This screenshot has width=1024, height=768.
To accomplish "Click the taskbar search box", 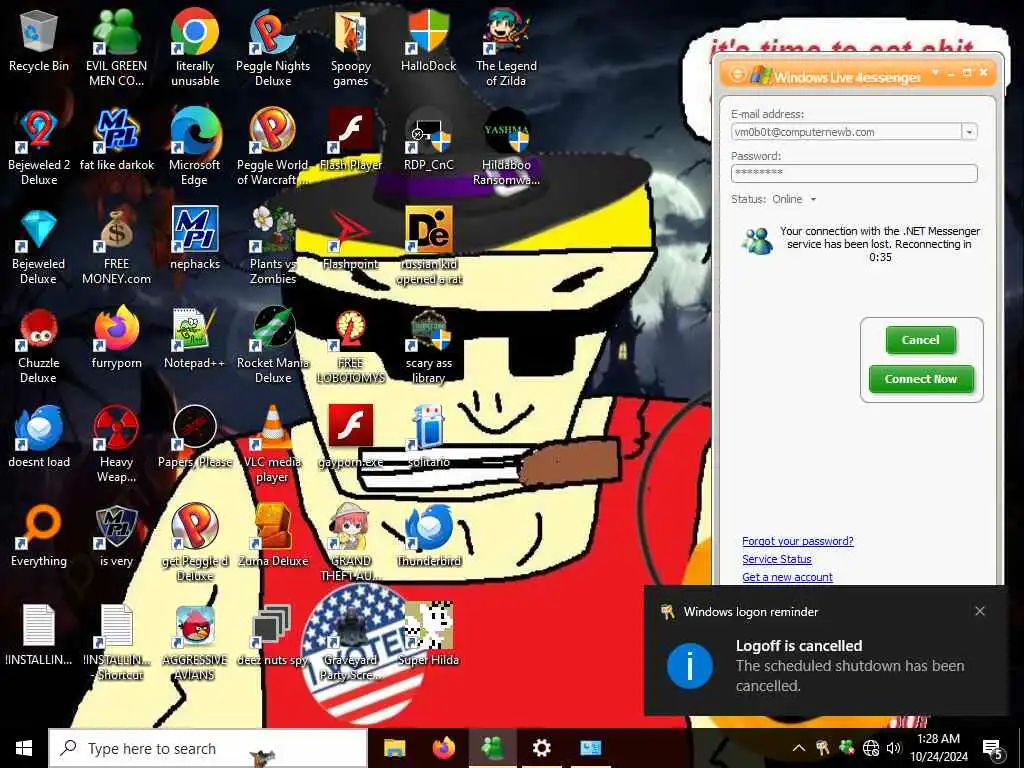I will coord(208,748).
